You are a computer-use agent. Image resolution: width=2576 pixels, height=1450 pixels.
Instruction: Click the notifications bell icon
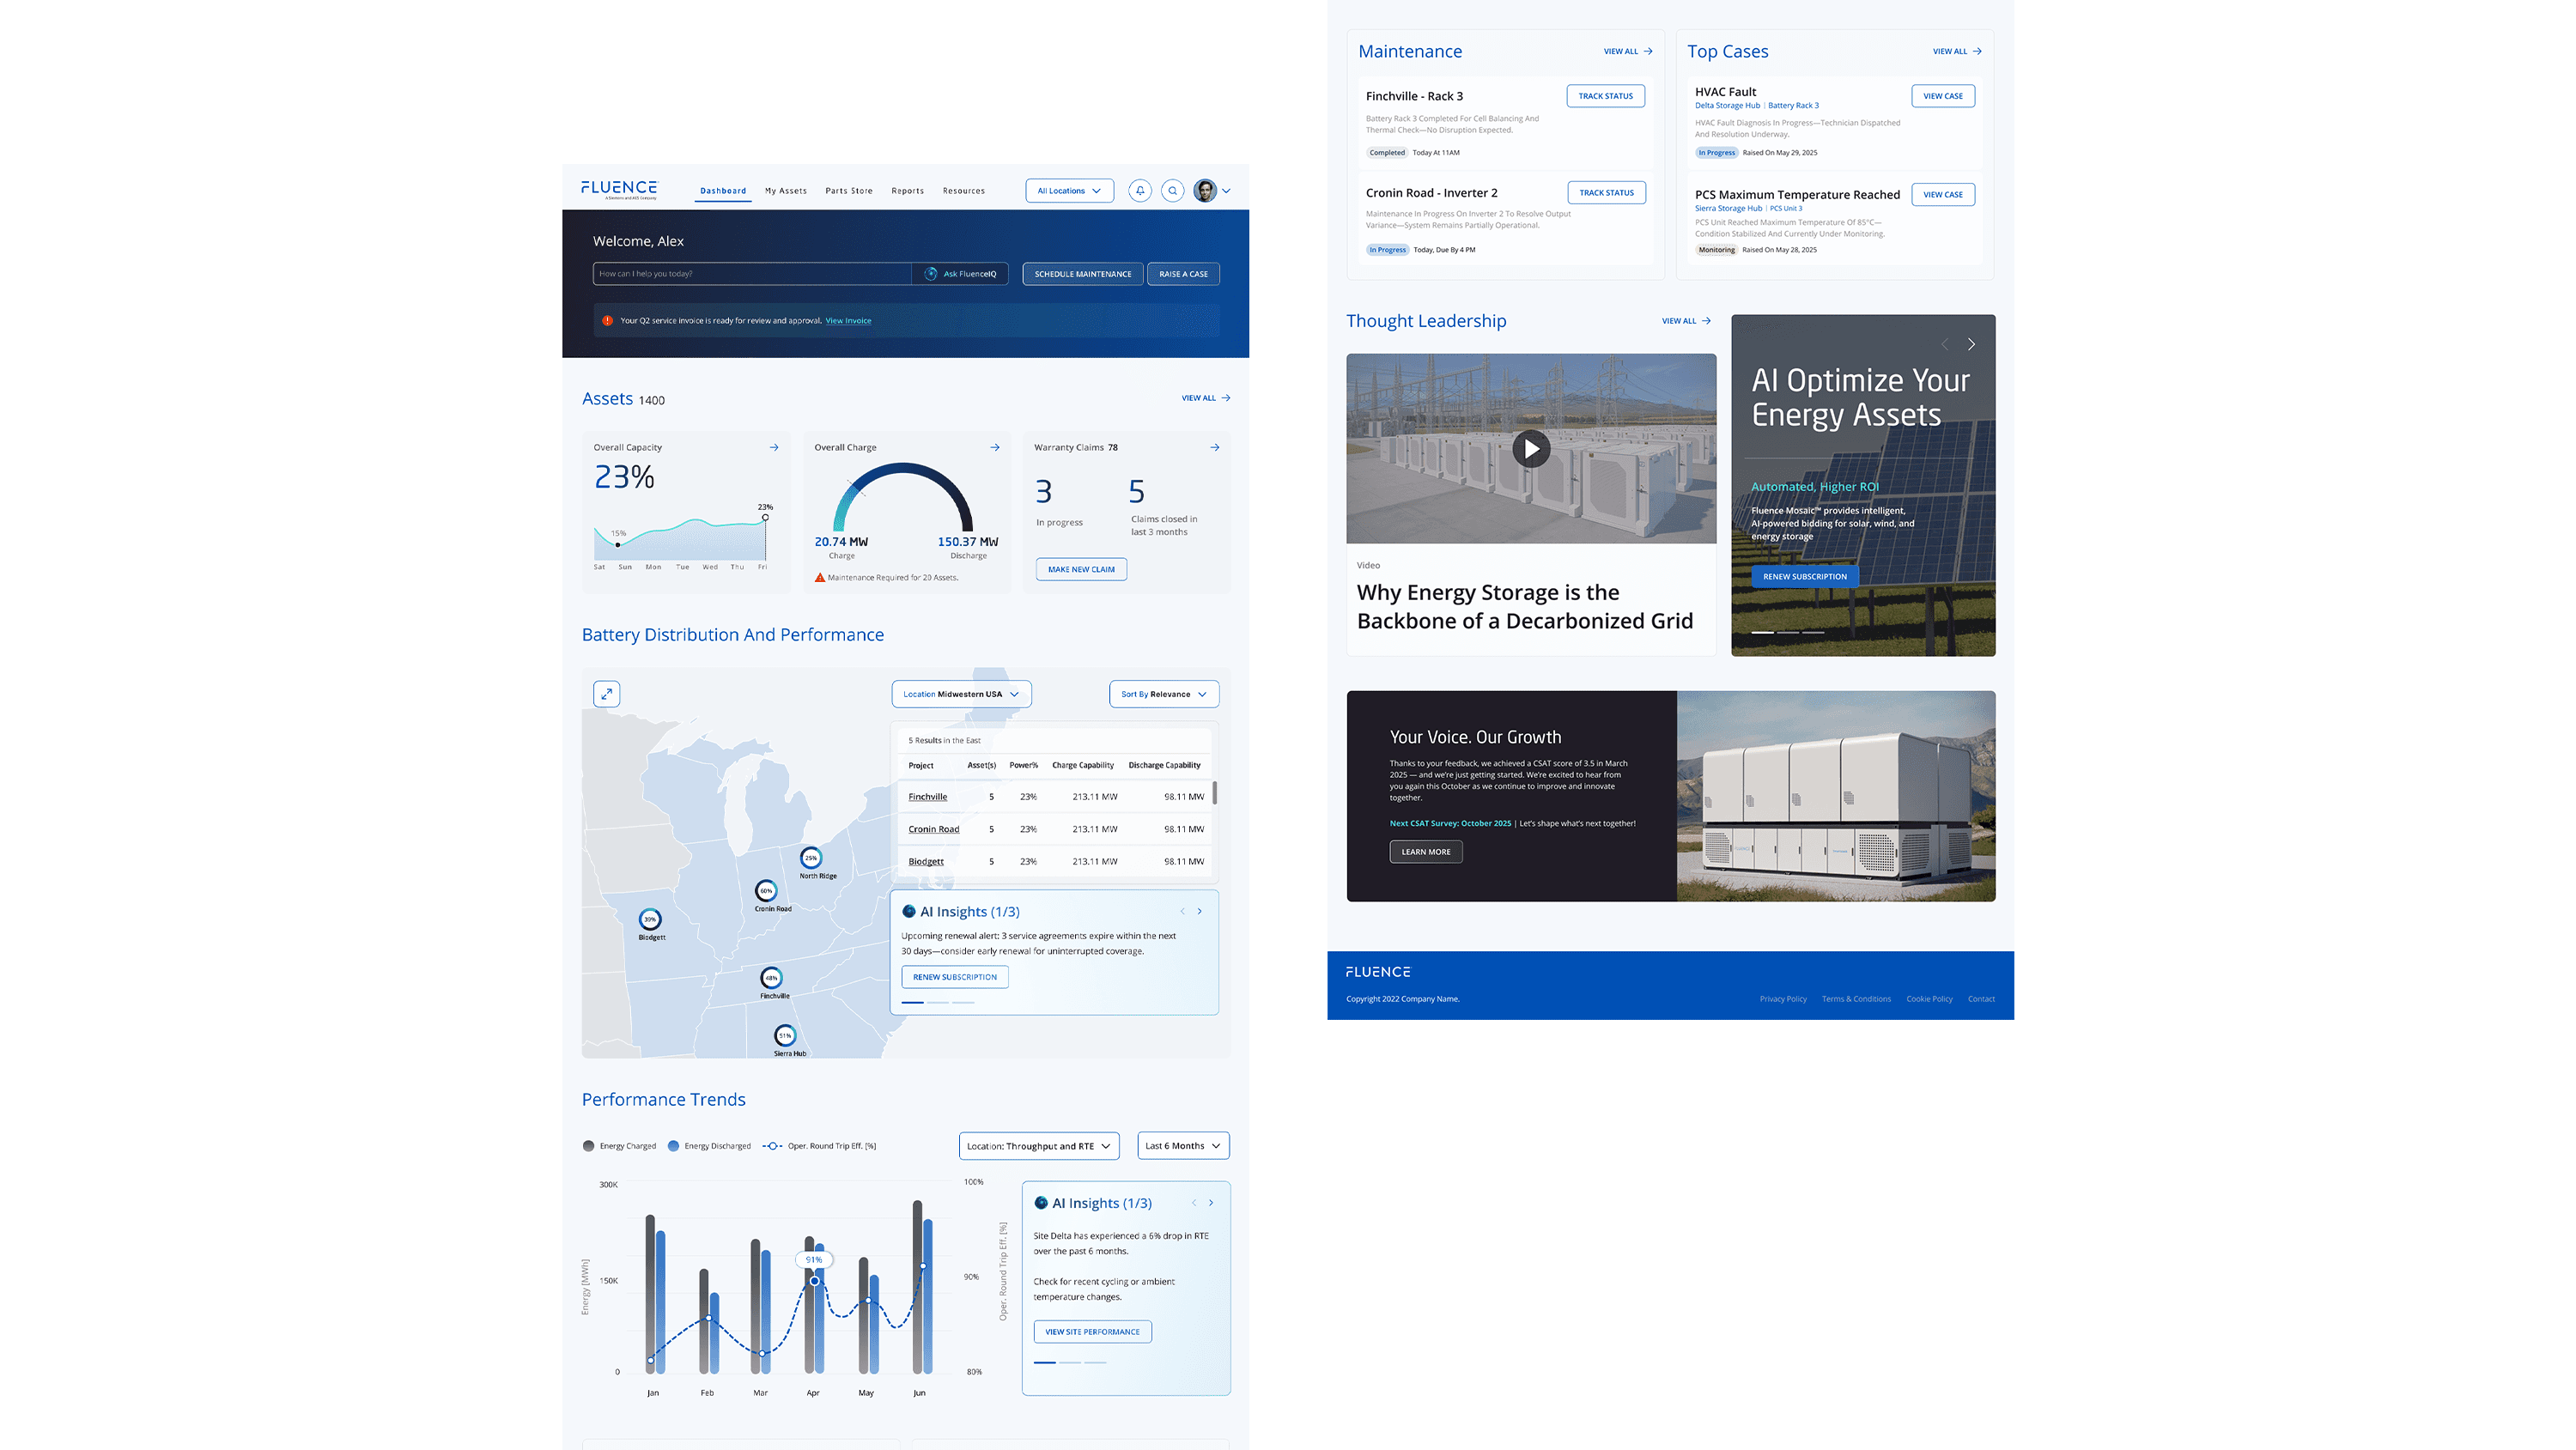[x=1139, y=191]
